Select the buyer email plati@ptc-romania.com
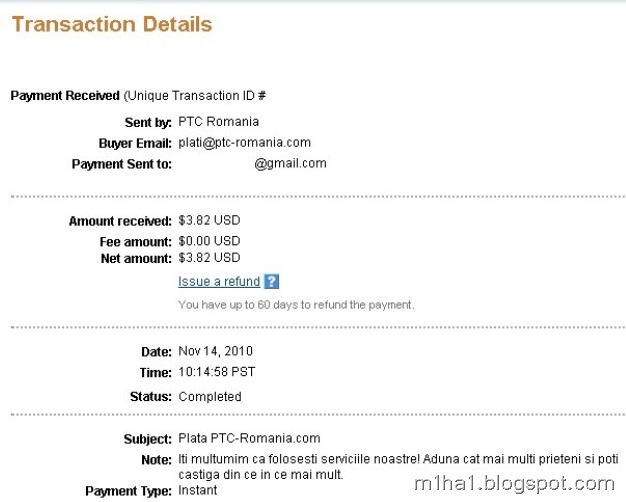The height and width of the screenshot is (502, 626). coord(244,143)
